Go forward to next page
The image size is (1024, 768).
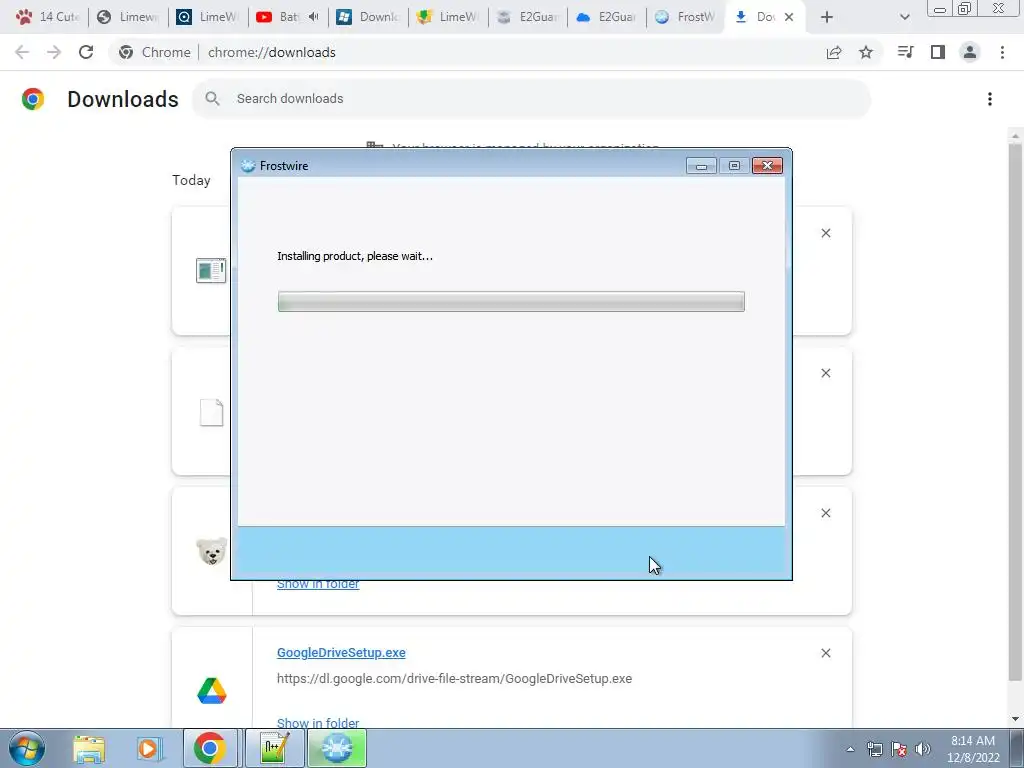coord(54,52)
